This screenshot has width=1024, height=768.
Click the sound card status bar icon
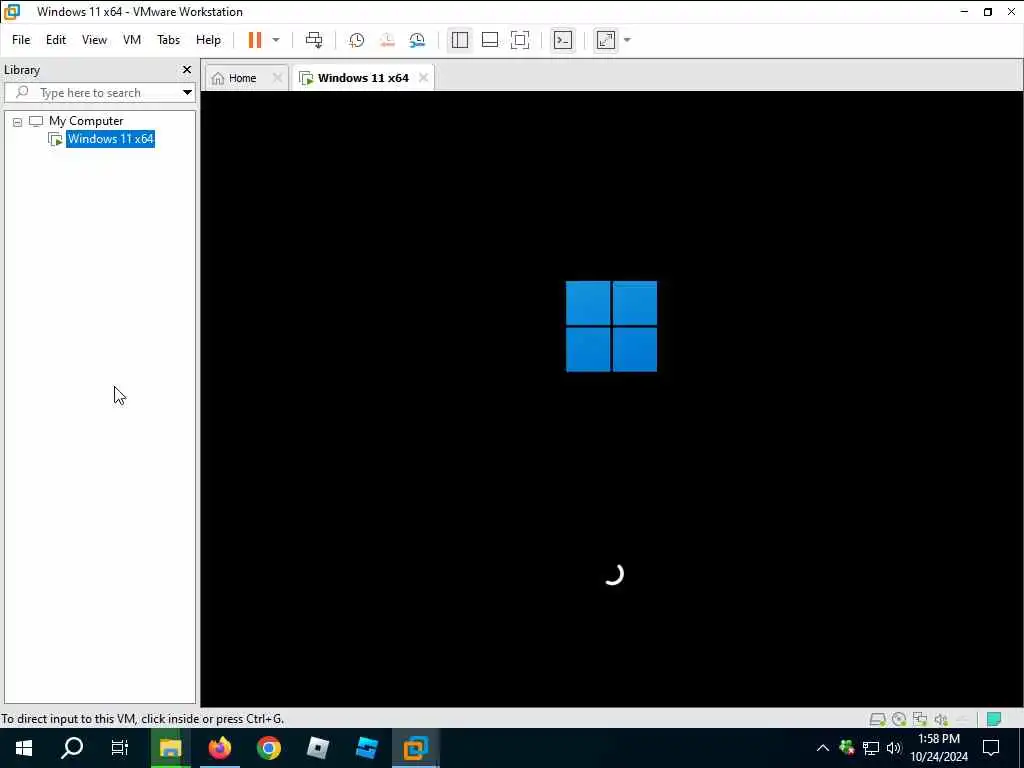(941, 720)
